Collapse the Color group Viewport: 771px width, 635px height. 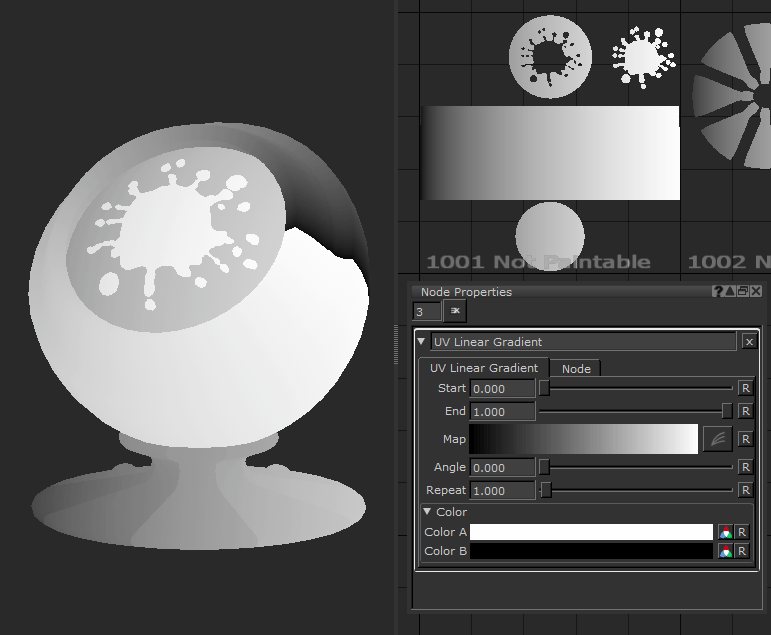(428, 512)
